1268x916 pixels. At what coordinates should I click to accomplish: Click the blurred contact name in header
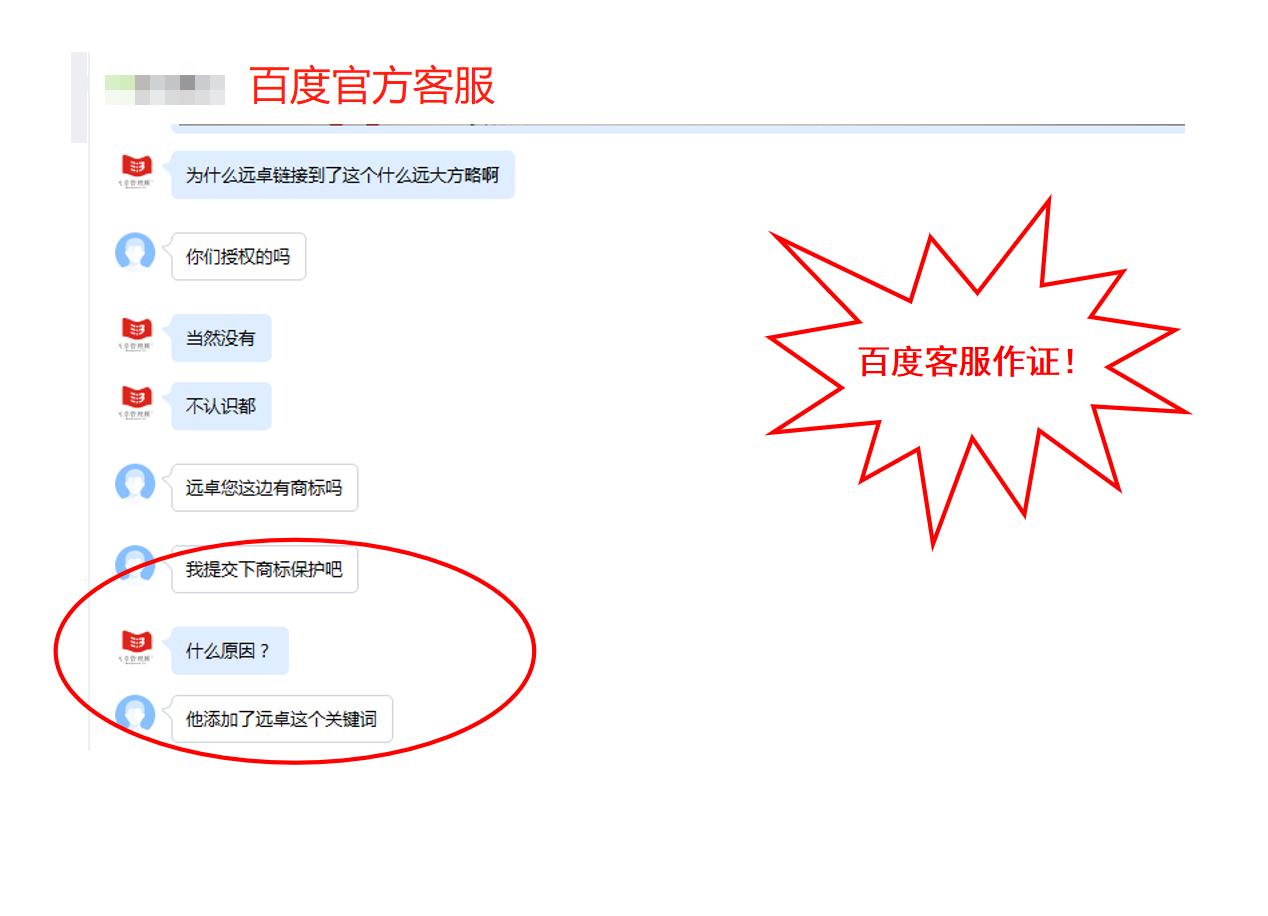(165, 88)
